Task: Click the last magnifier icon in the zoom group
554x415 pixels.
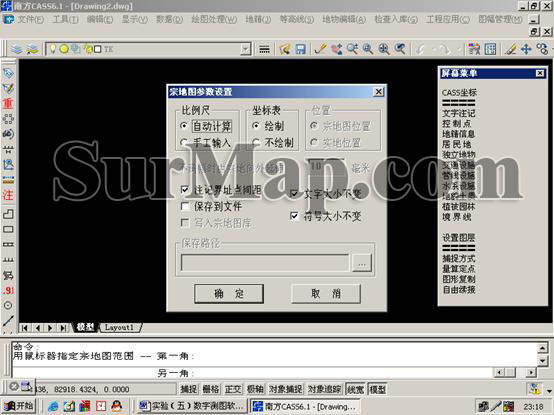Action: (x=400, y=49)
